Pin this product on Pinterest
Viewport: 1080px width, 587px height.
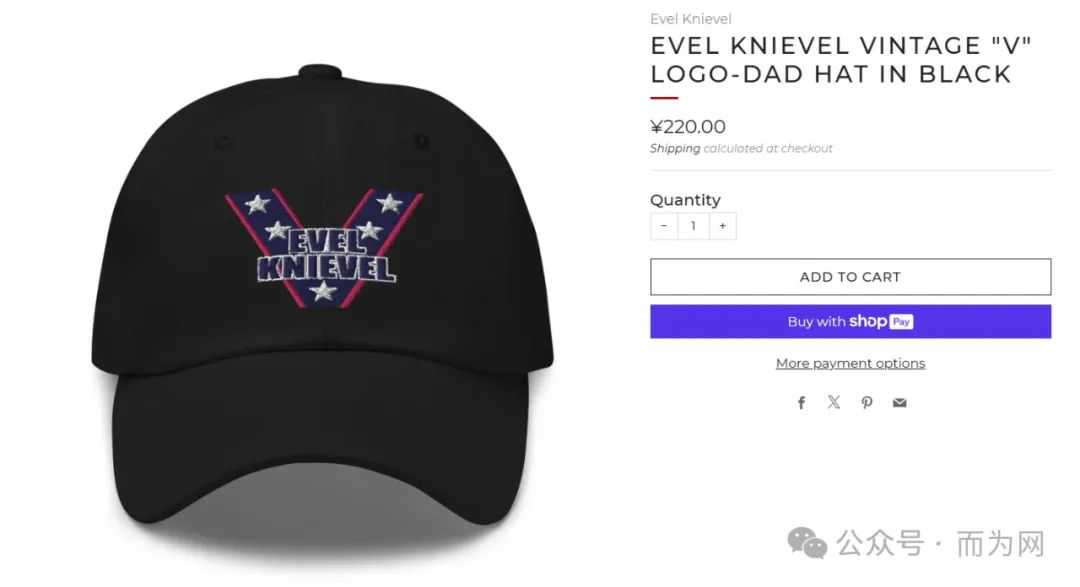coord(866,403)
